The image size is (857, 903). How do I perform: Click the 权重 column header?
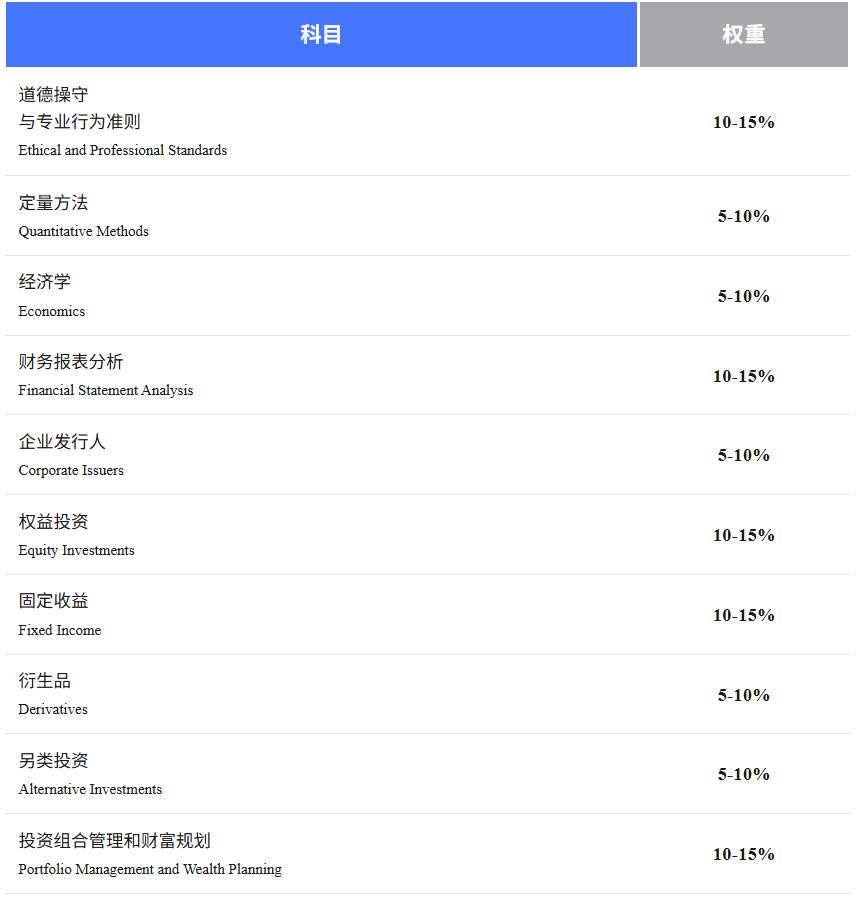tap(743, 35)
